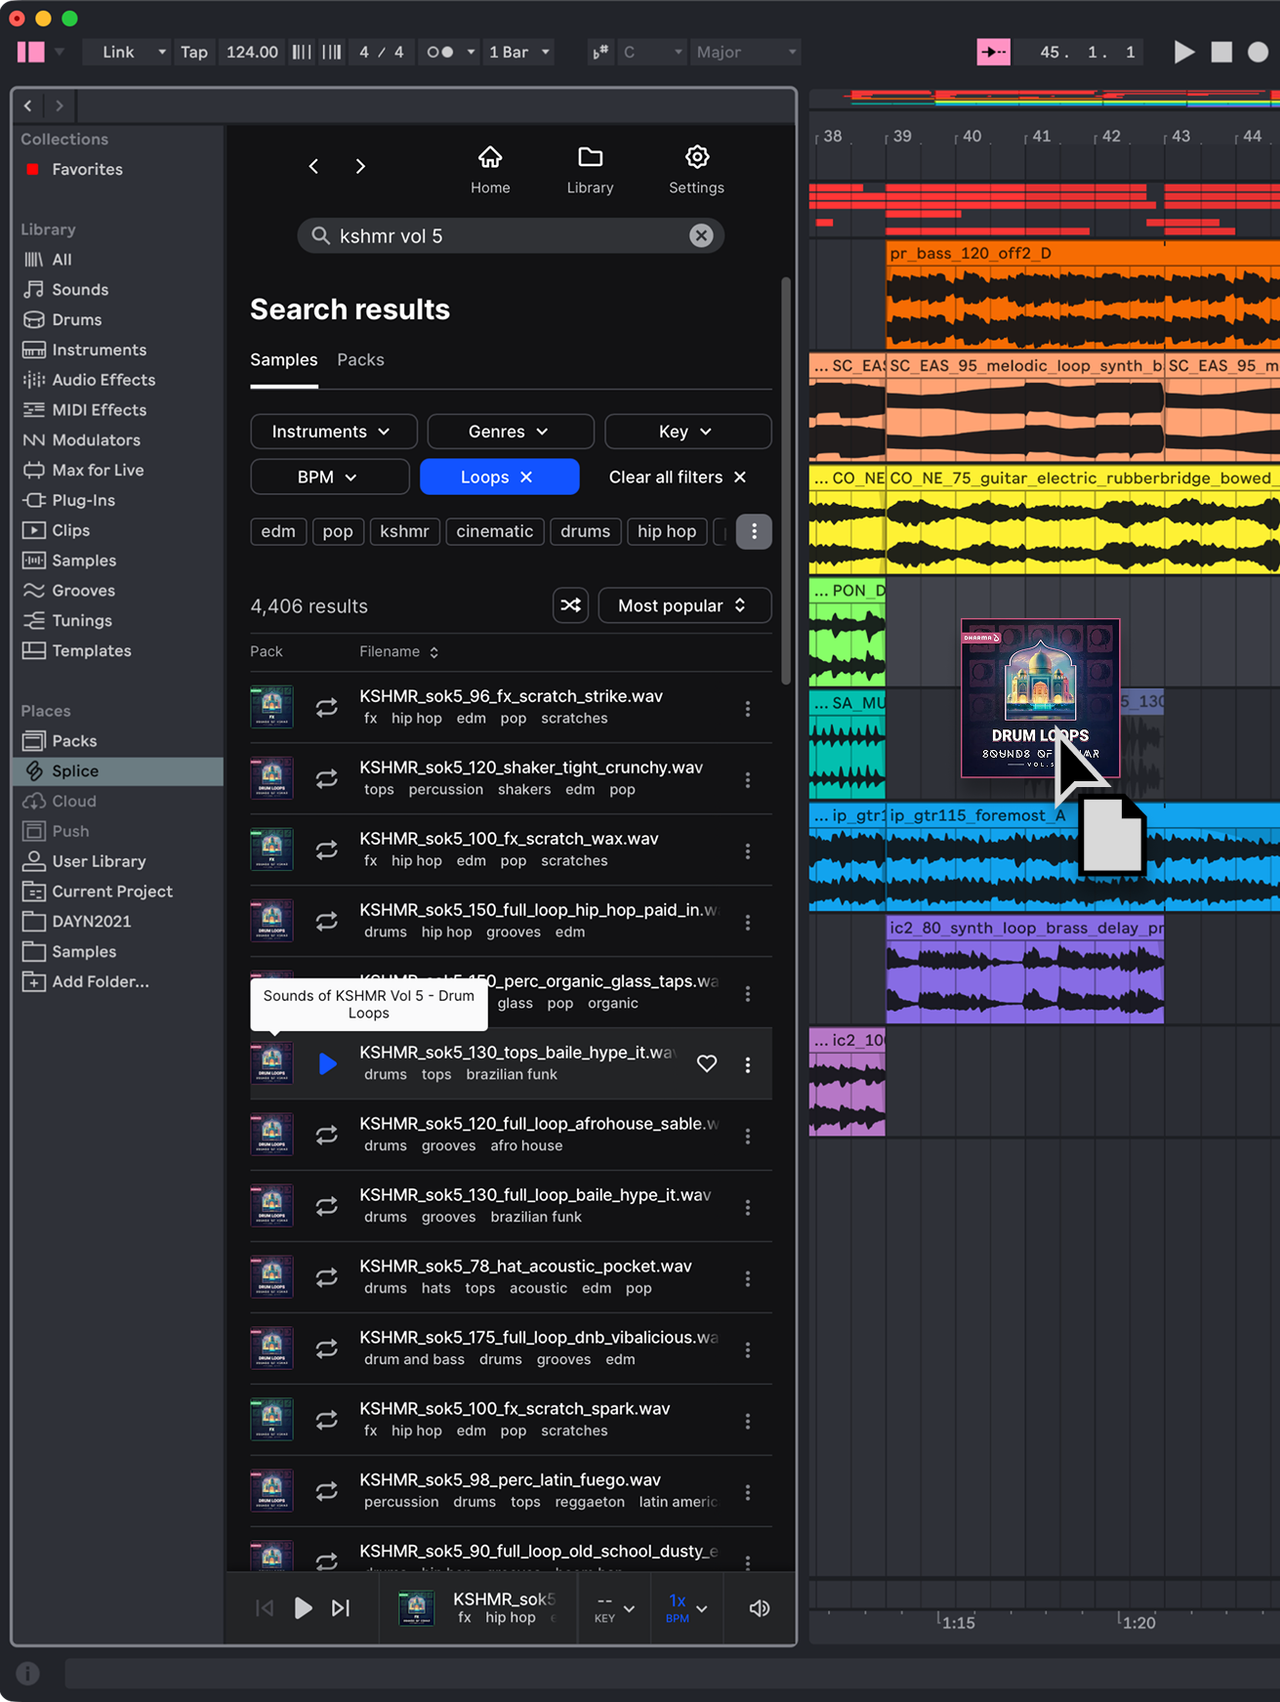Shuffle the search results

click(x=571, y=605)
